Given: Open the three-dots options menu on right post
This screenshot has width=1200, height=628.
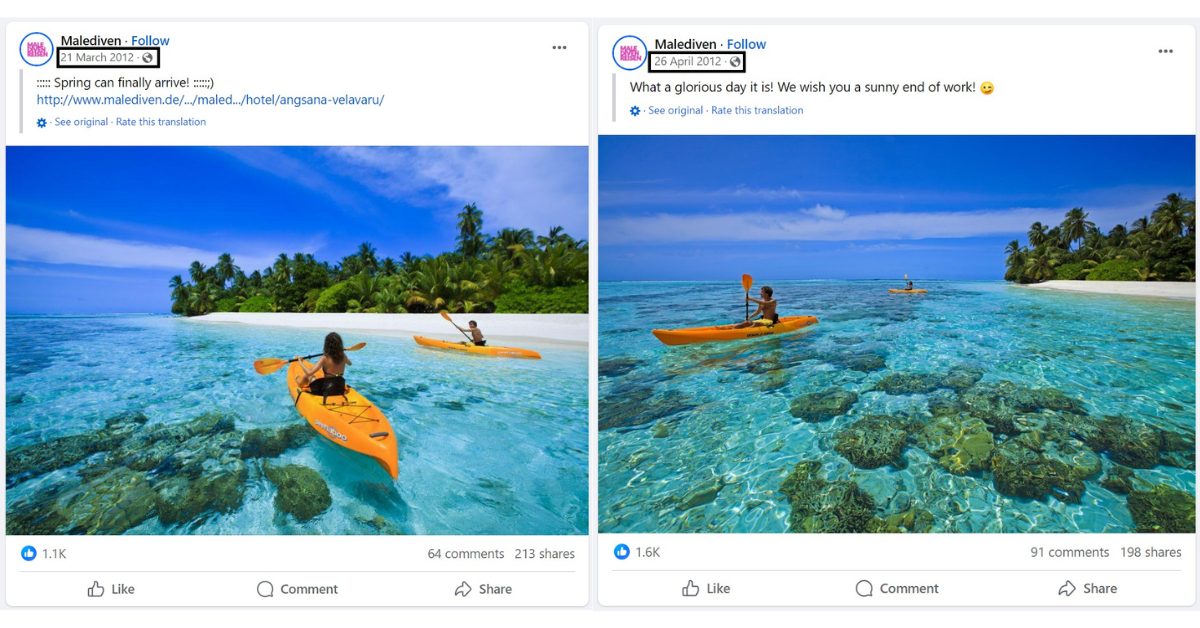Looking at the screenshot, I should 1165,51.
